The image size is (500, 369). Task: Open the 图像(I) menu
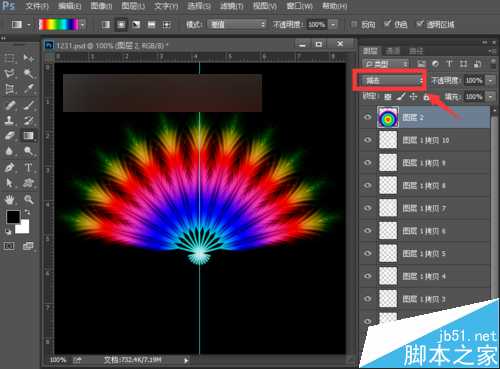(101, 6)
